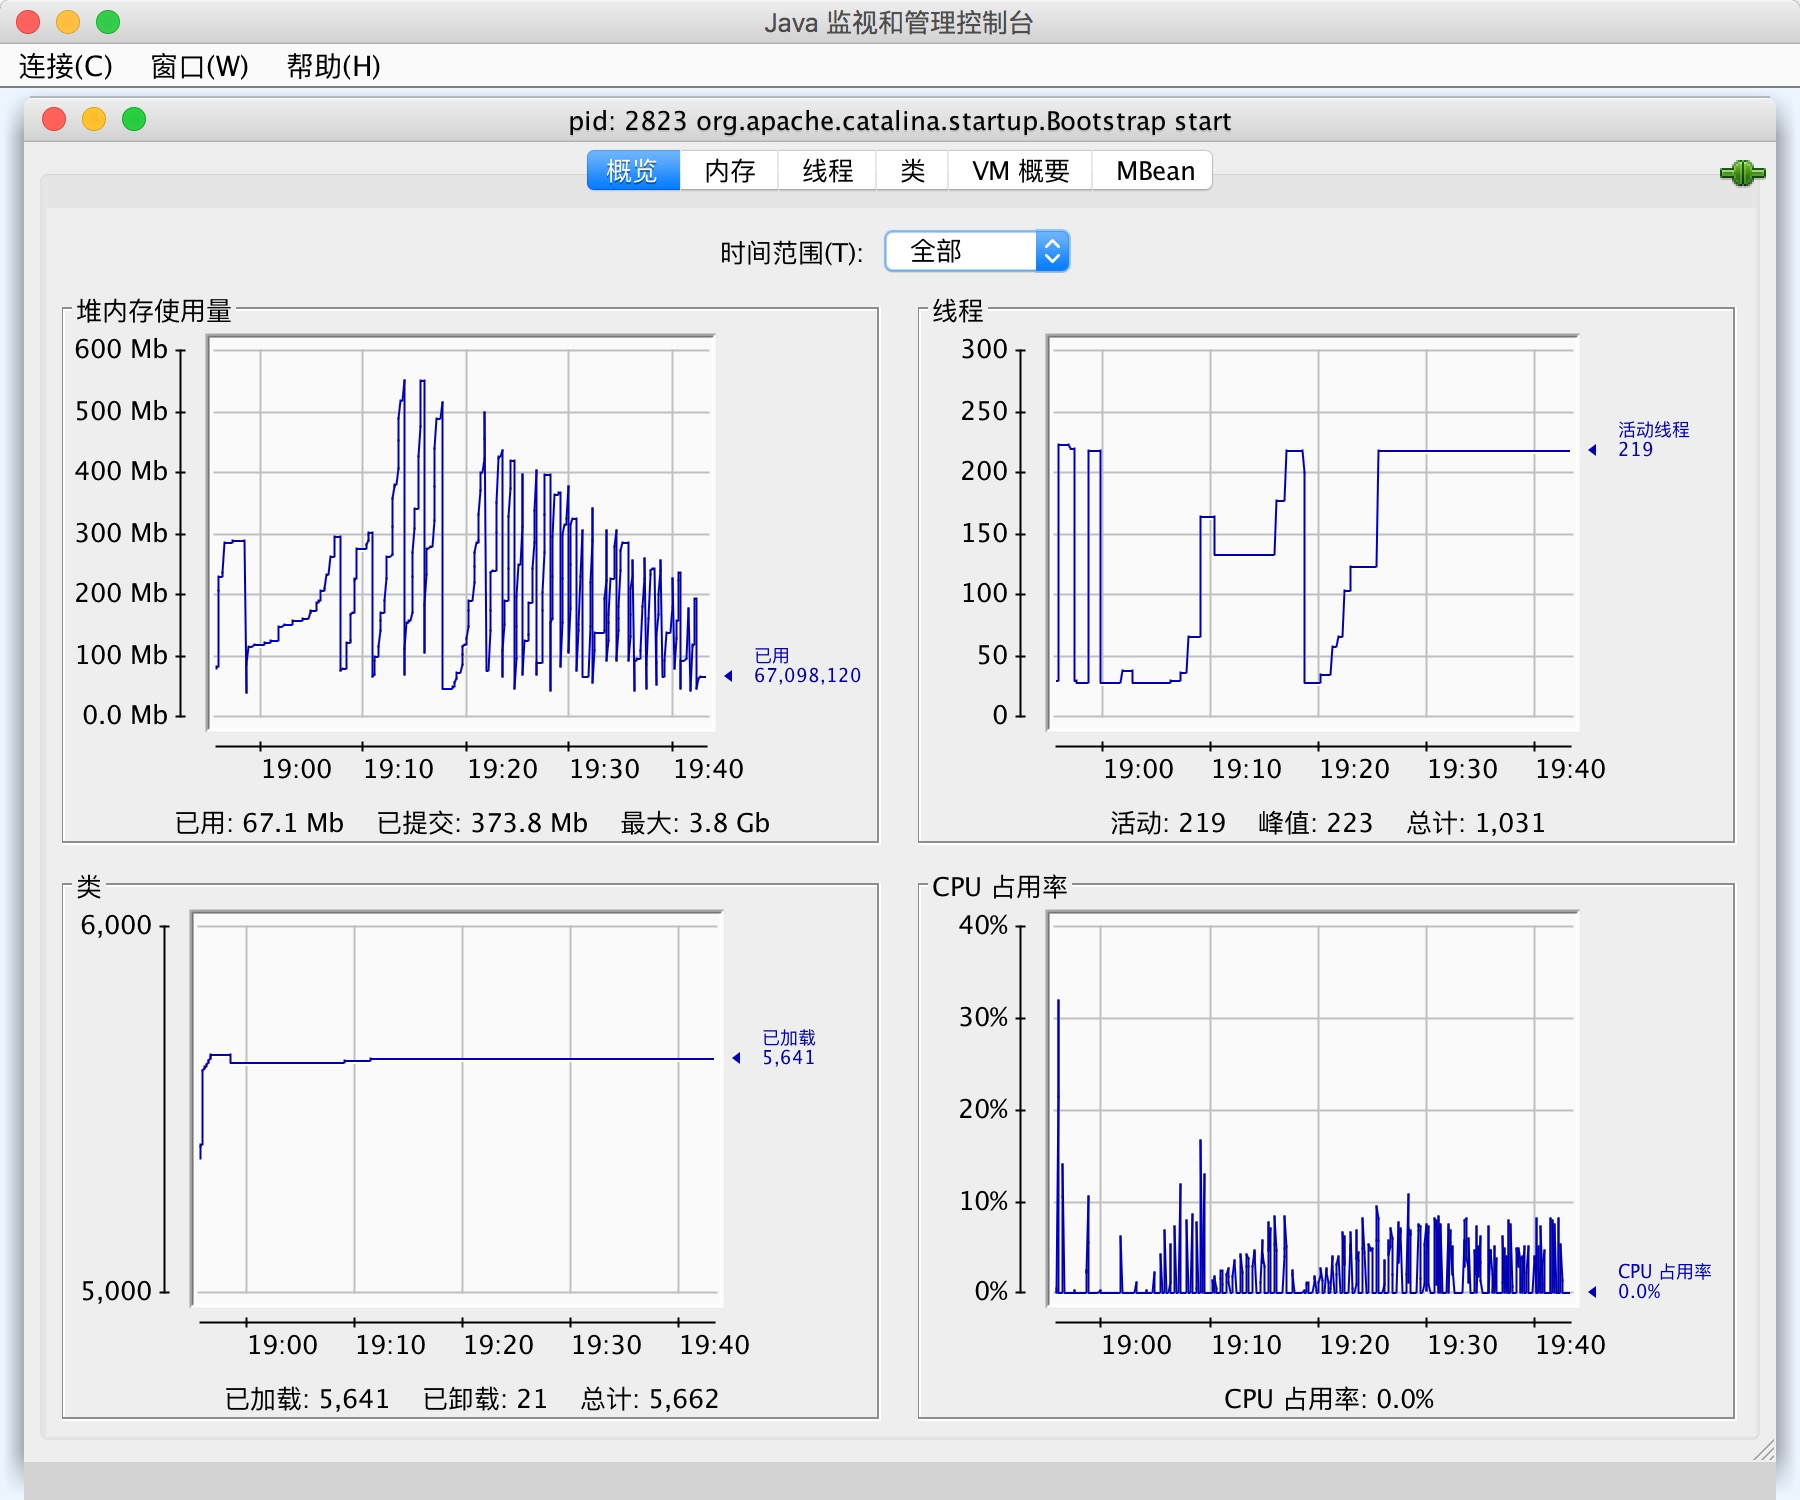
Task: Click the pid 2823 inner window title
Action: pyautogui.click(x=899, y=121)
